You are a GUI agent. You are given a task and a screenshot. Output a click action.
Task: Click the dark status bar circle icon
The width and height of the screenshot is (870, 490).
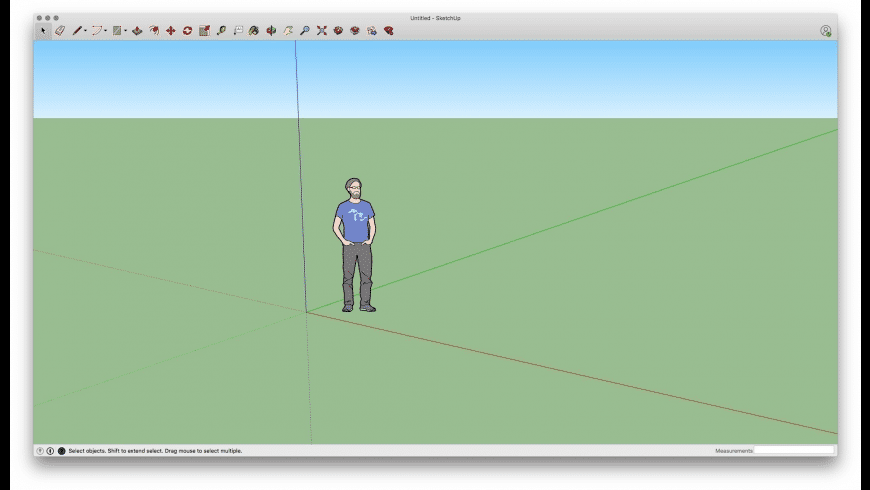pyautogui.click(x=61, y=451)
